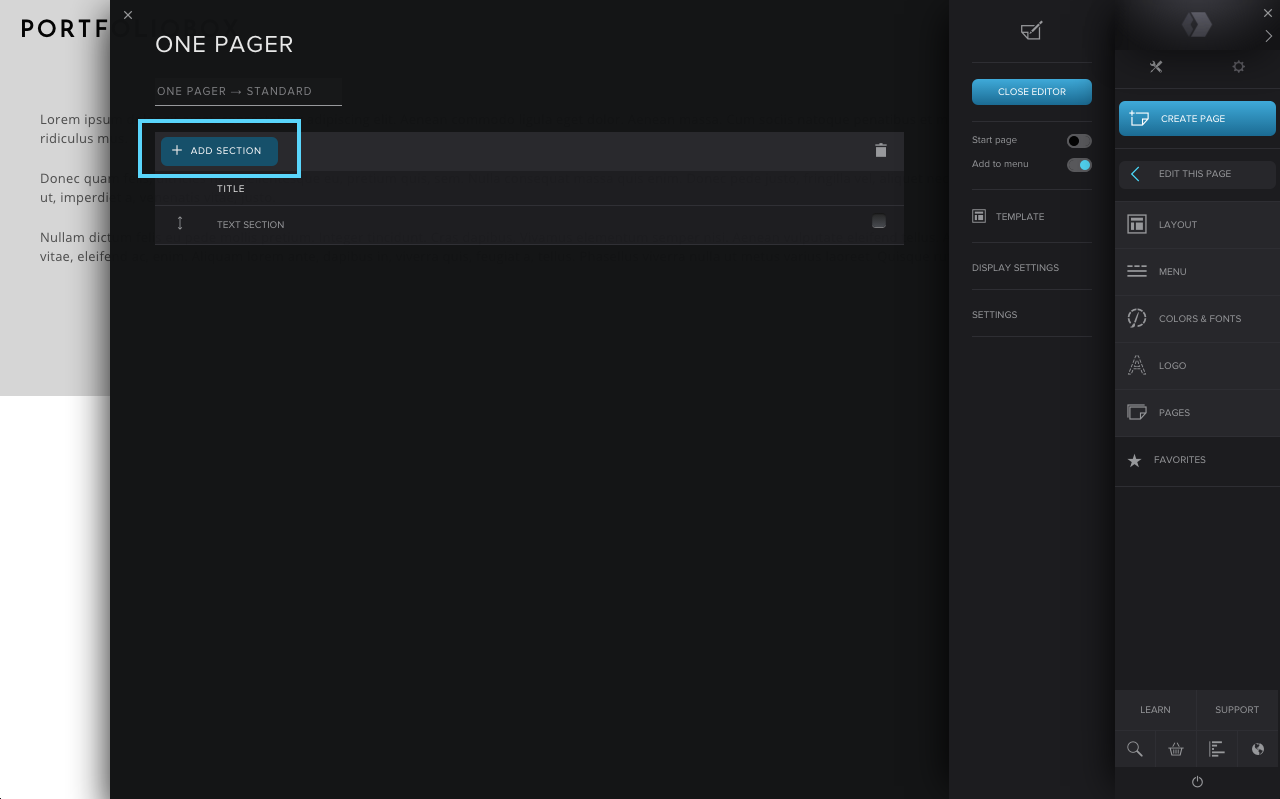
Task: Open the Colors & Fonts menu item
Action: [x=1199, y=318]
